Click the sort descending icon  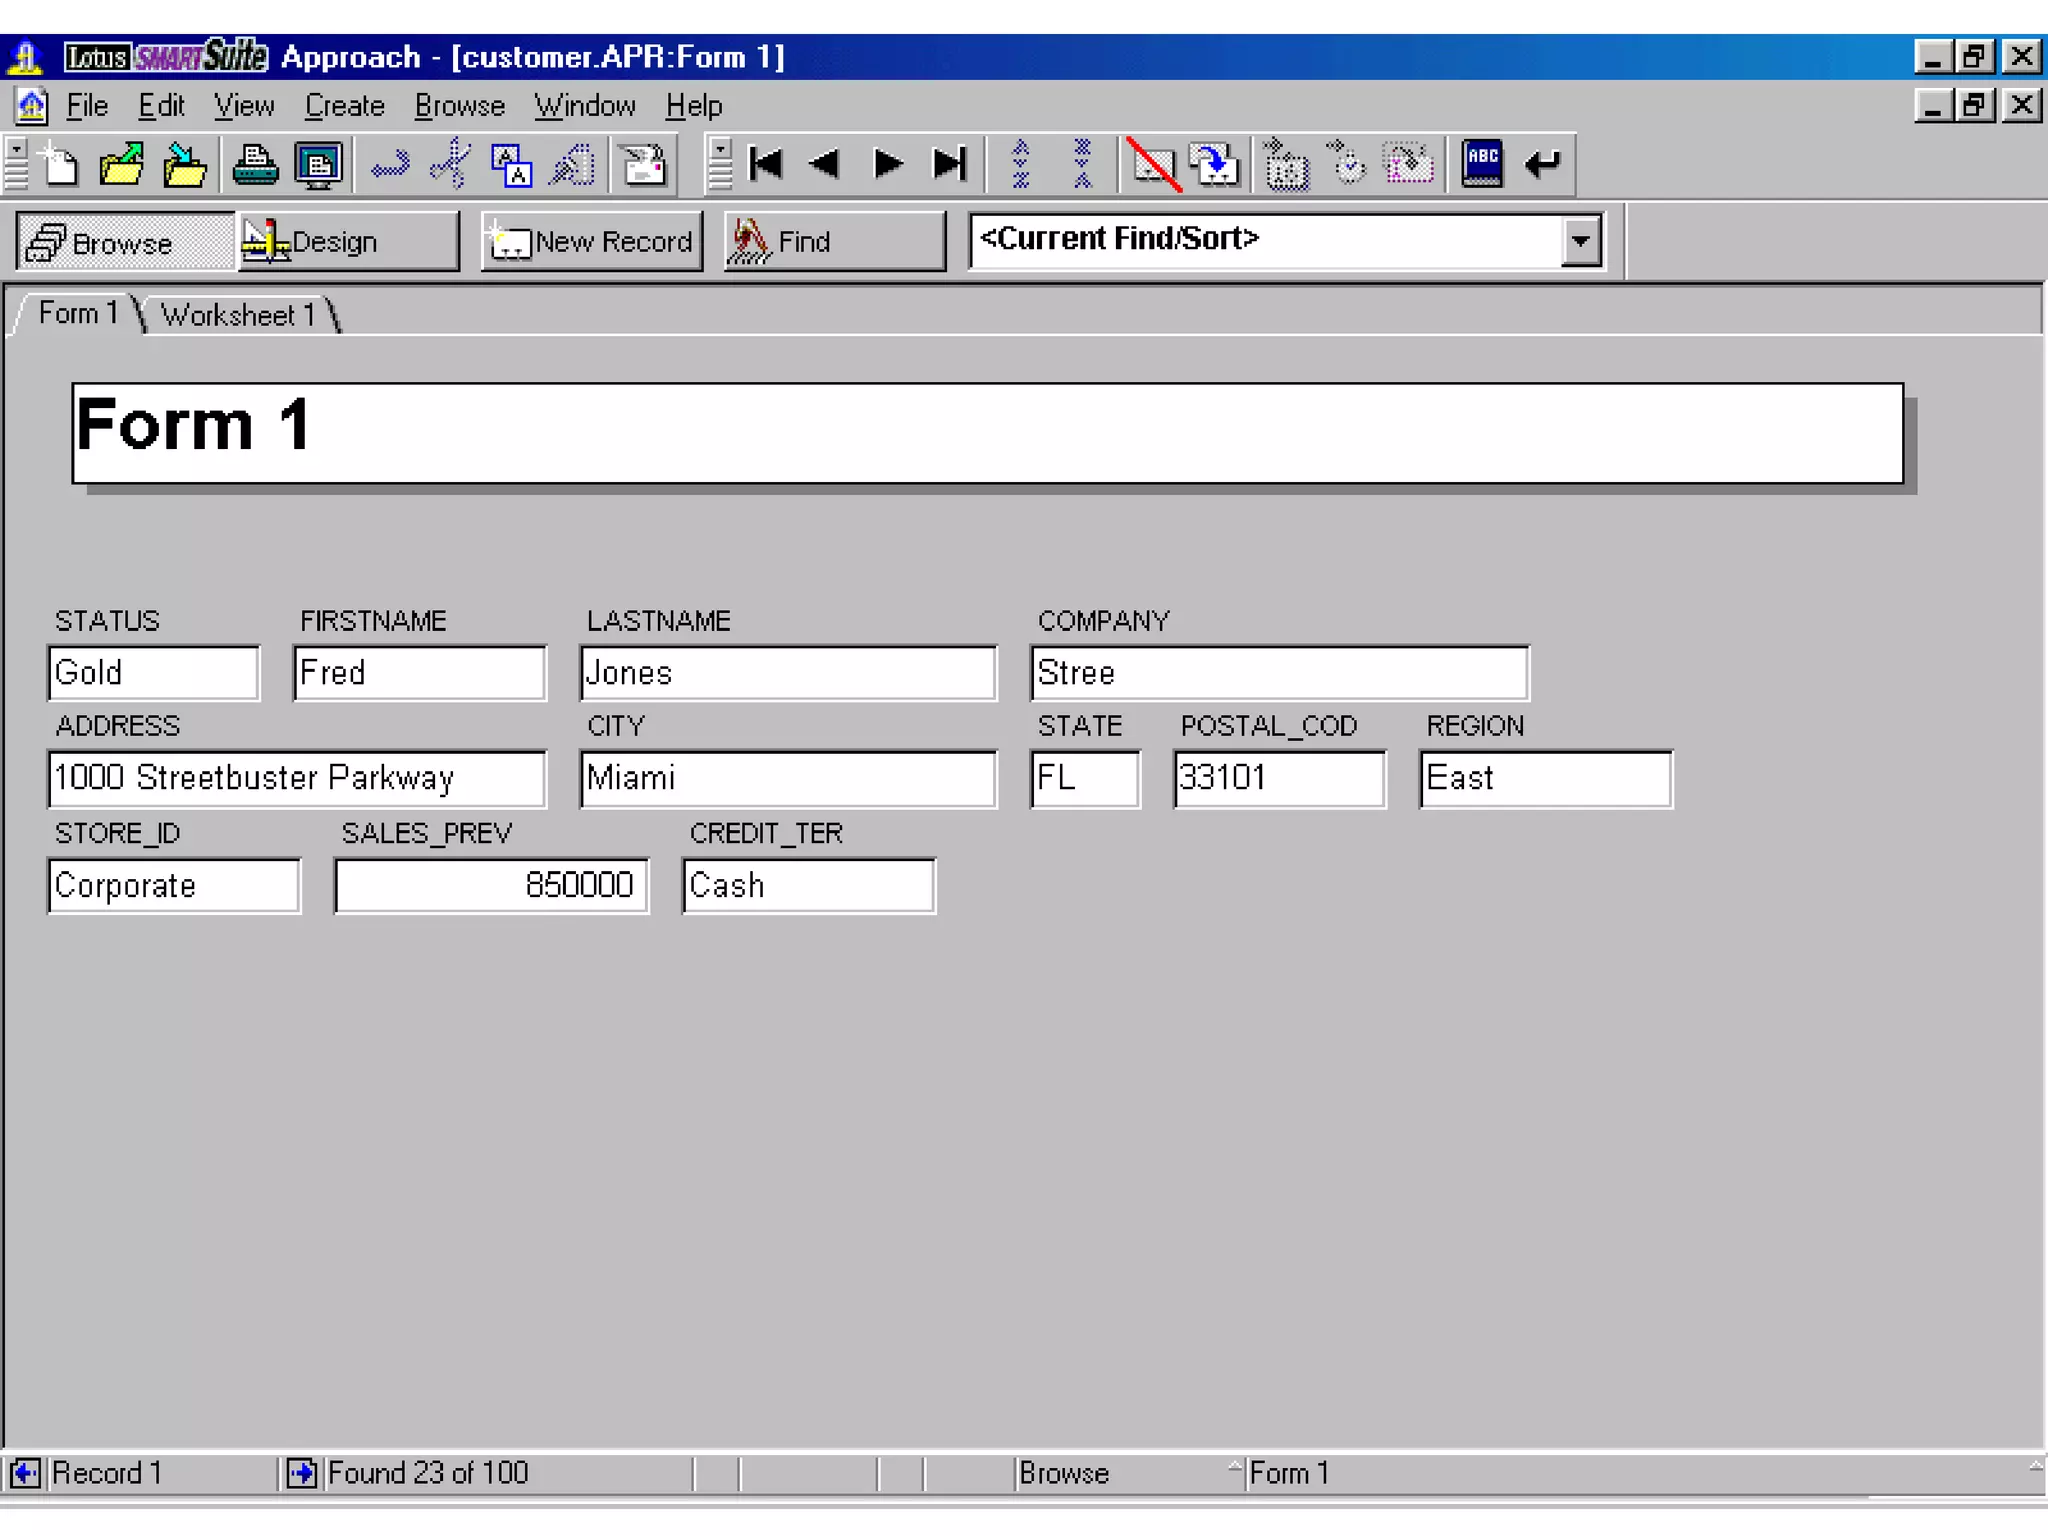(x=1082, y=165)
